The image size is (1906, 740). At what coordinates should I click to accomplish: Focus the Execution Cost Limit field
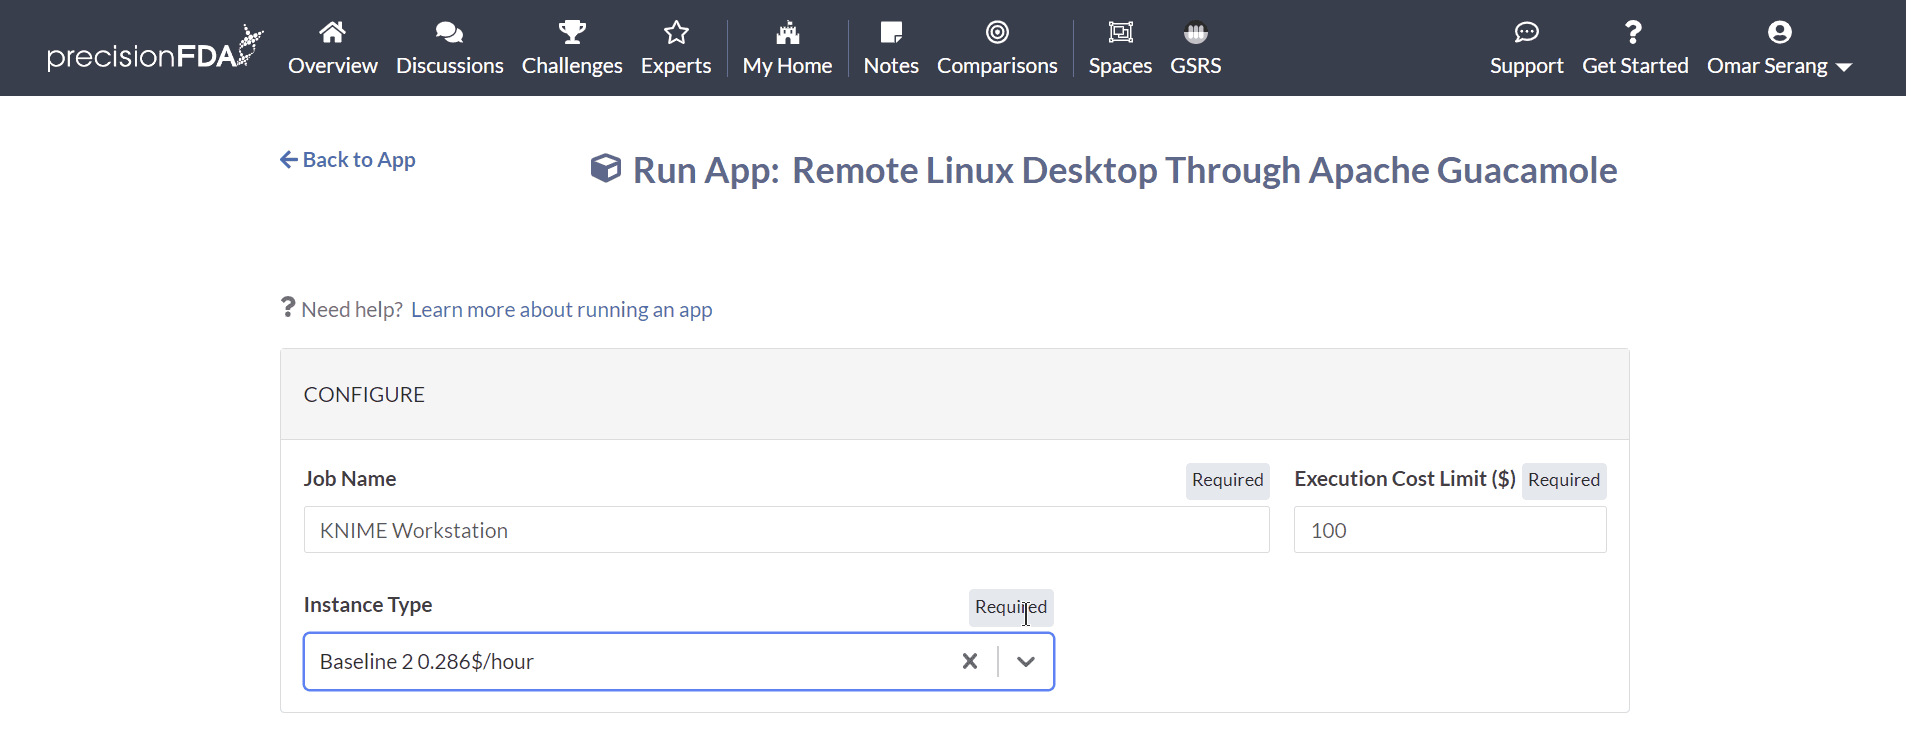pyautogui.click(x=1449, y=530)
